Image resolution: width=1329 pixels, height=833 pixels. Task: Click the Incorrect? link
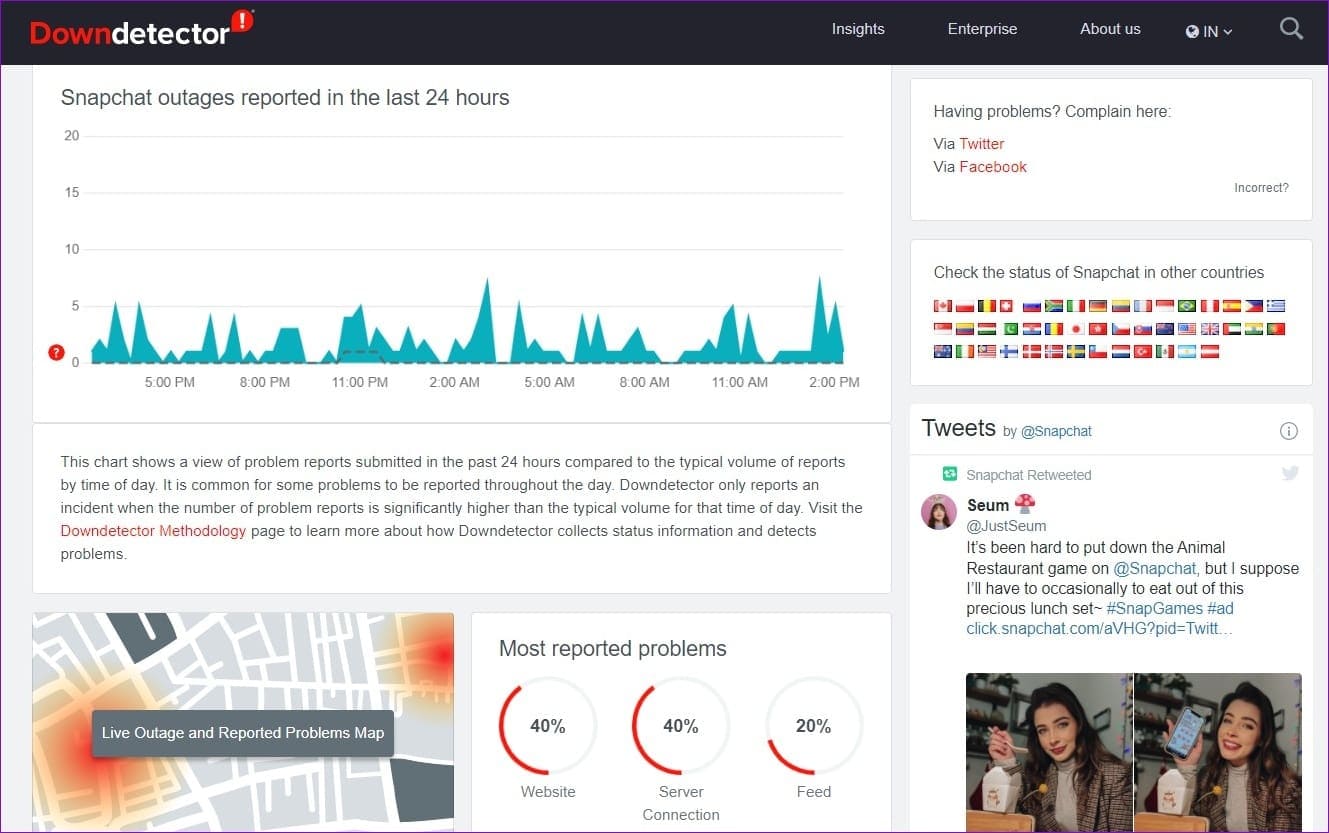click(1261, 188)
